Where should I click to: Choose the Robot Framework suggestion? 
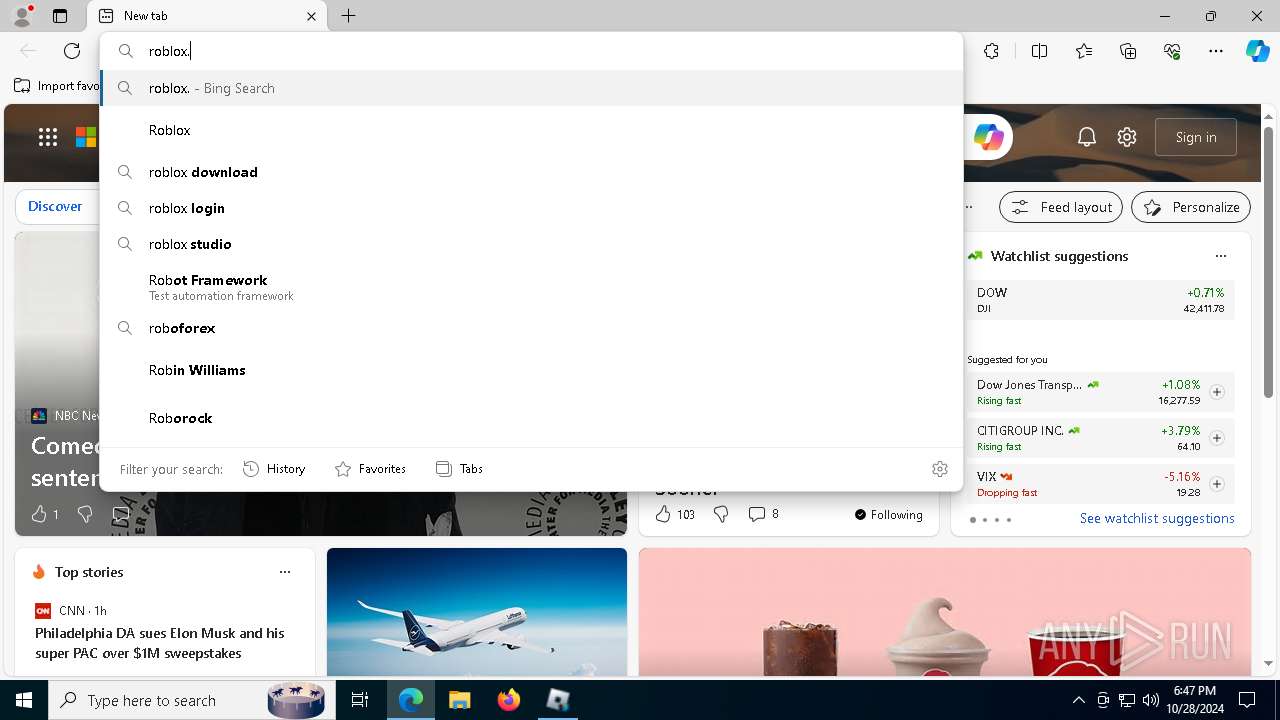click(x=532, y=287)
